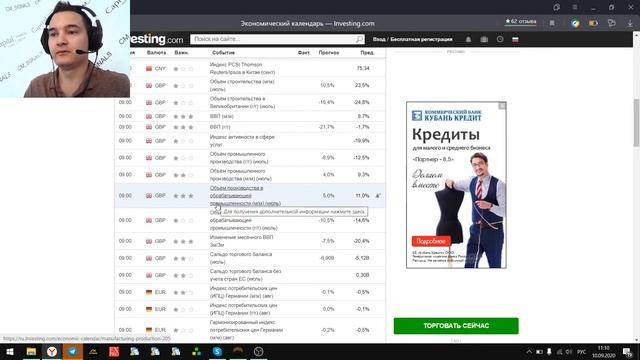
Task: Click the Индекс PCSI Thomson Reuters/Ipsos в Китае event
Action: [x=242, y=68]
